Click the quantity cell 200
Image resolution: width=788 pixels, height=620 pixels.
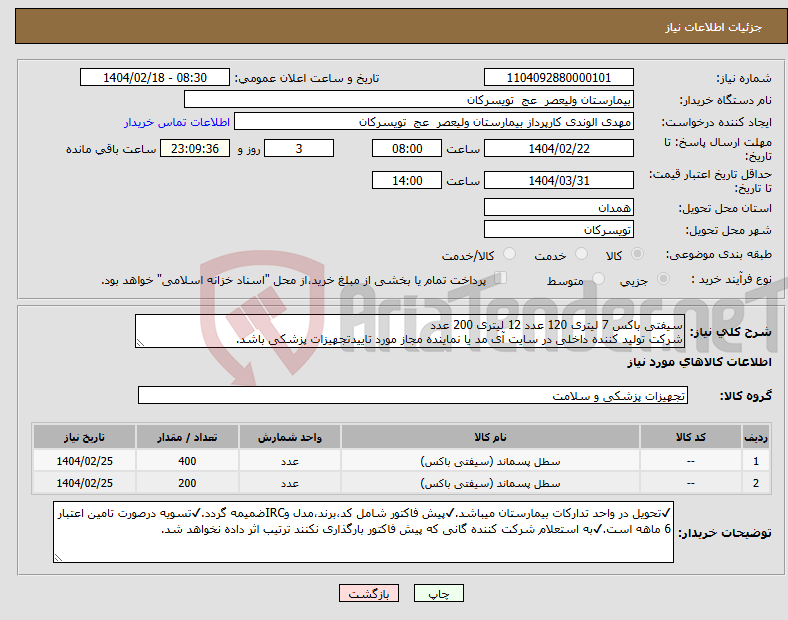tap(187, 483)
